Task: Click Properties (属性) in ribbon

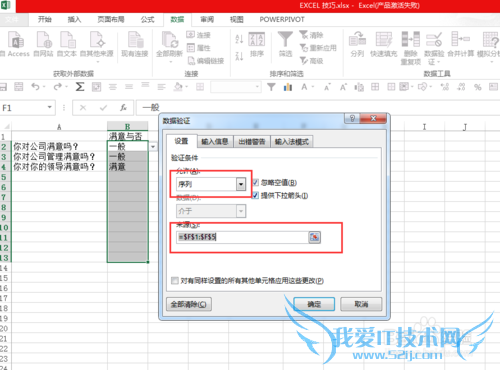Action: pos(199,48)
